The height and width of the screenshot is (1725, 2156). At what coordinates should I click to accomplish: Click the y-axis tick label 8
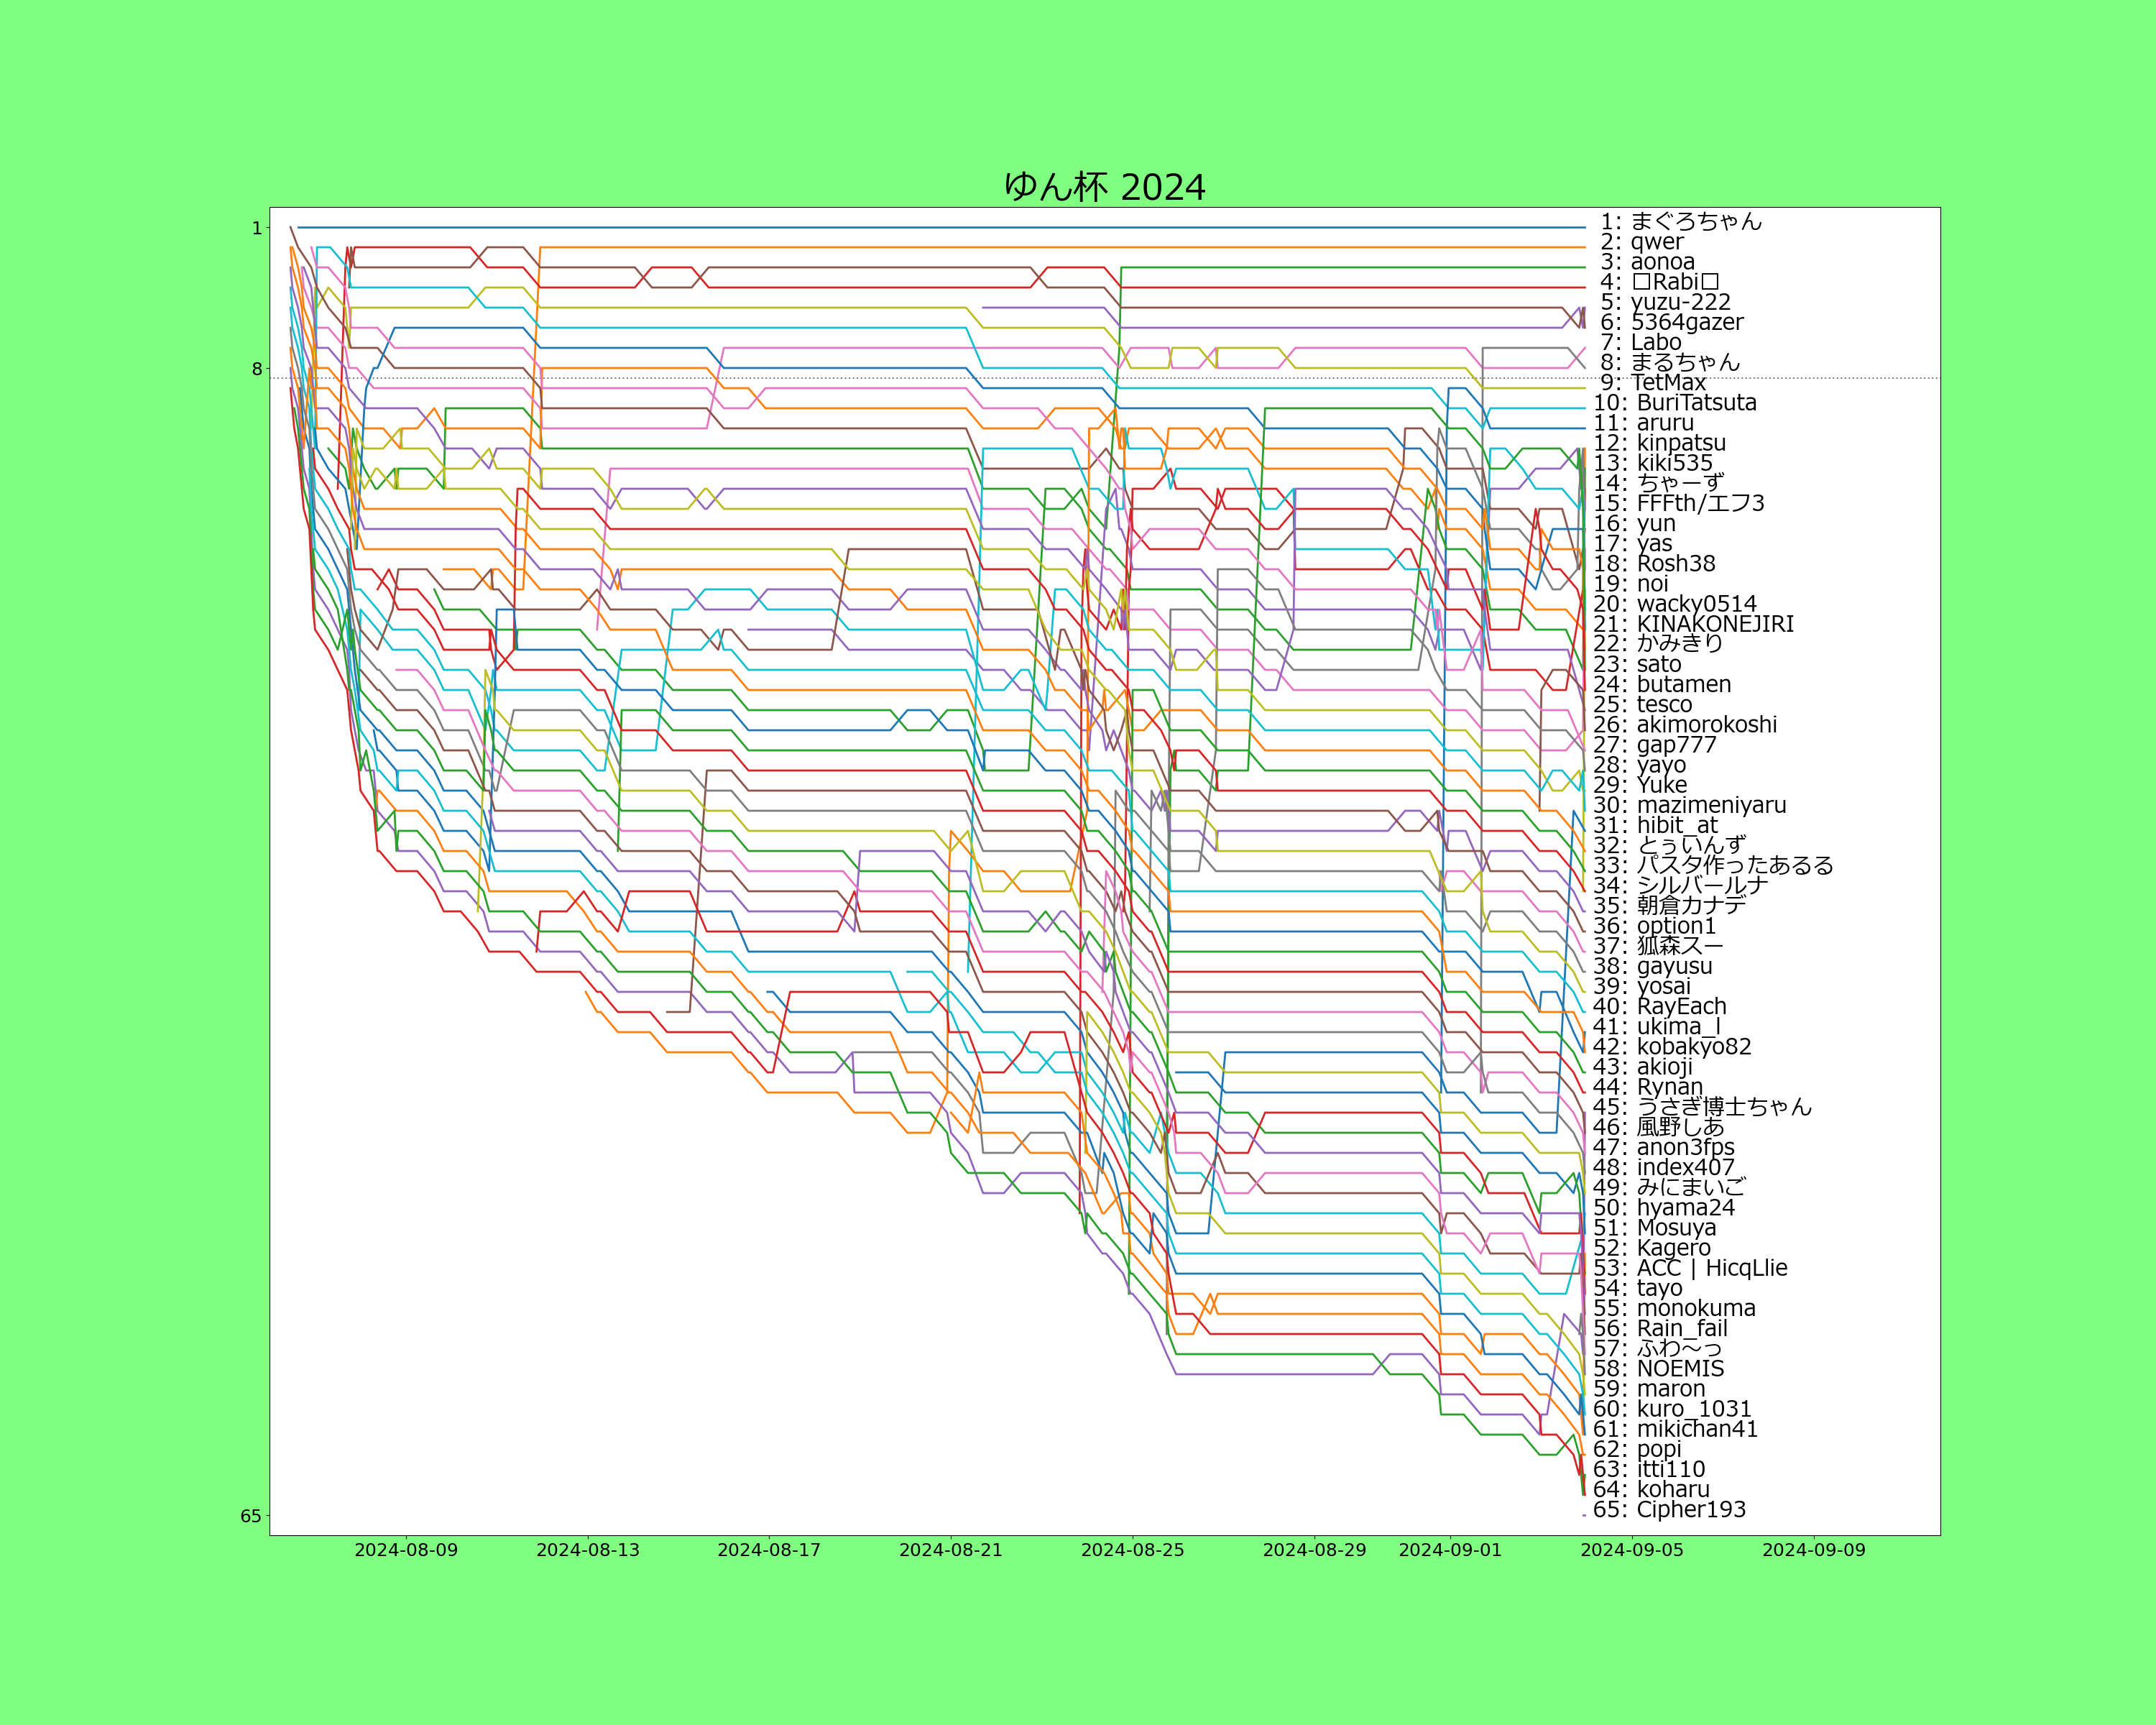coord(257,369)
